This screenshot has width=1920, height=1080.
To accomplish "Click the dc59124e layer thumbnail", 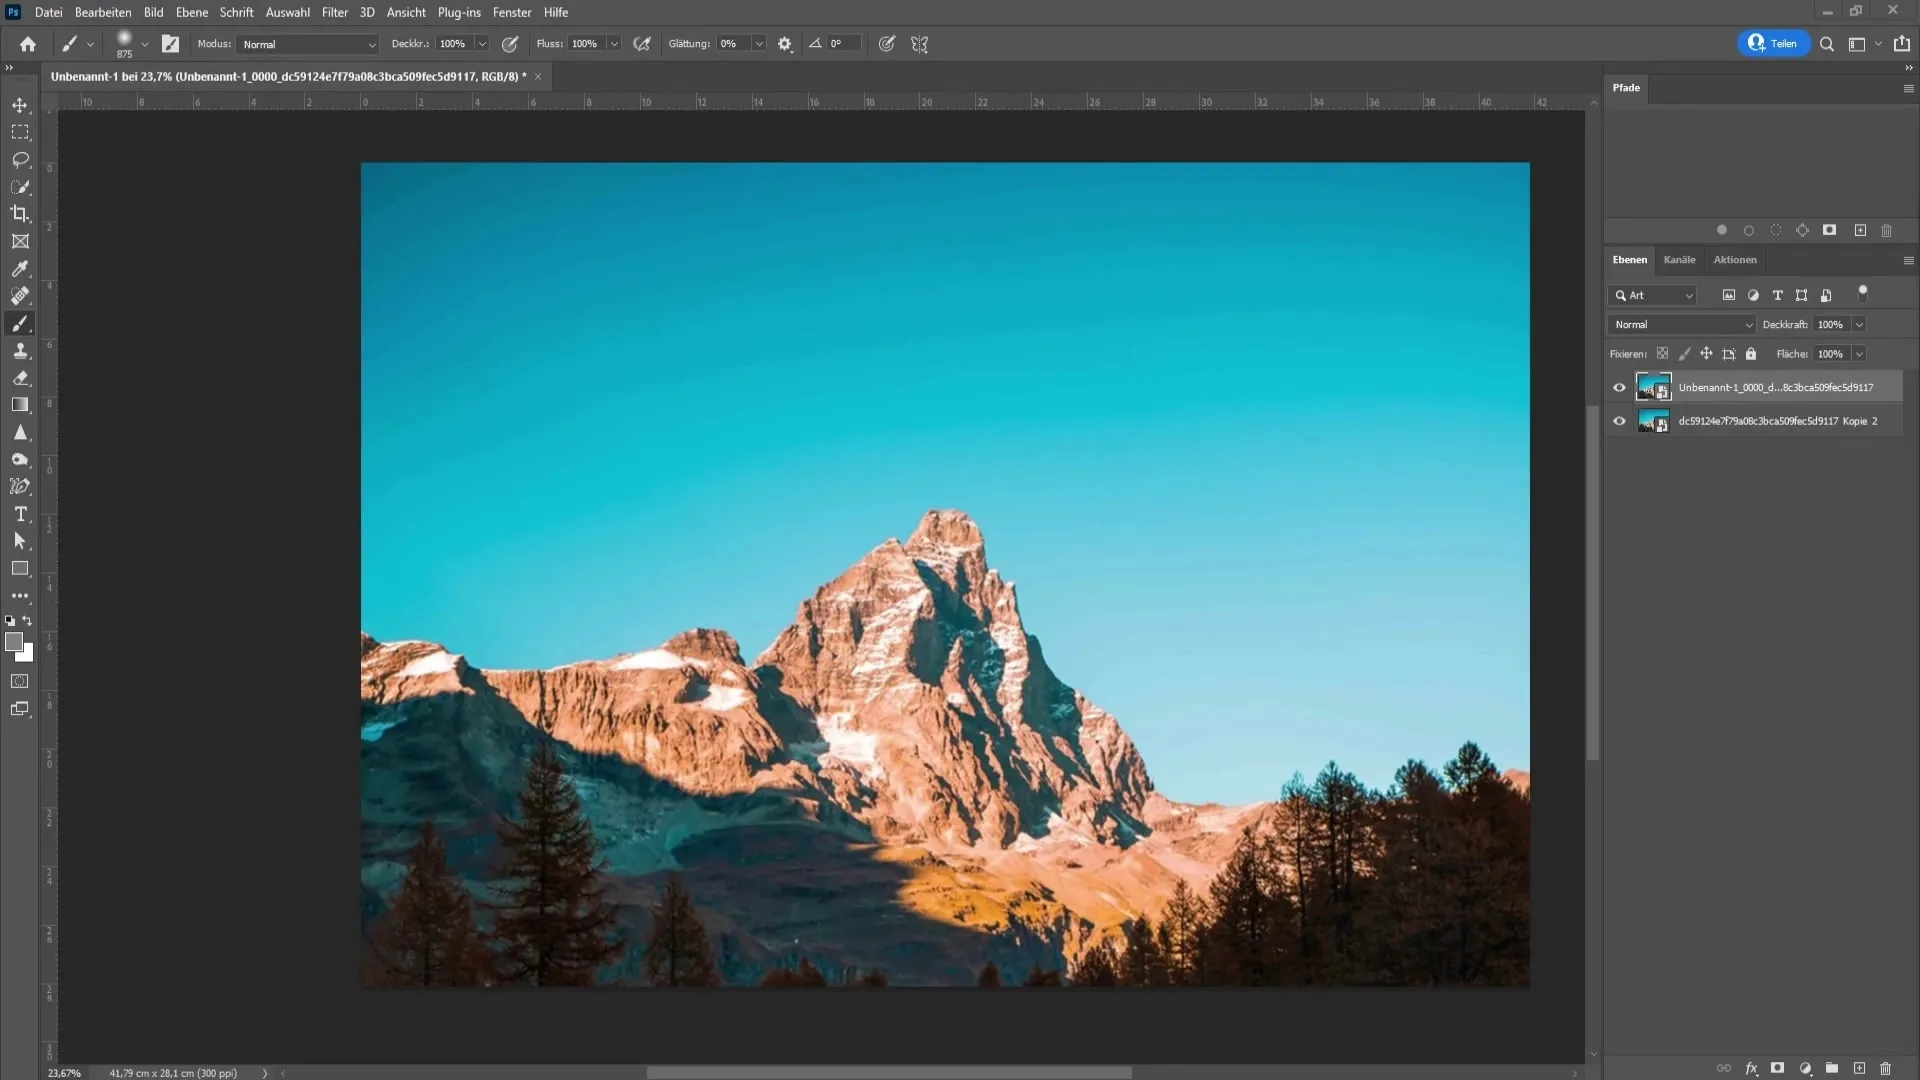I will 1652,419.
